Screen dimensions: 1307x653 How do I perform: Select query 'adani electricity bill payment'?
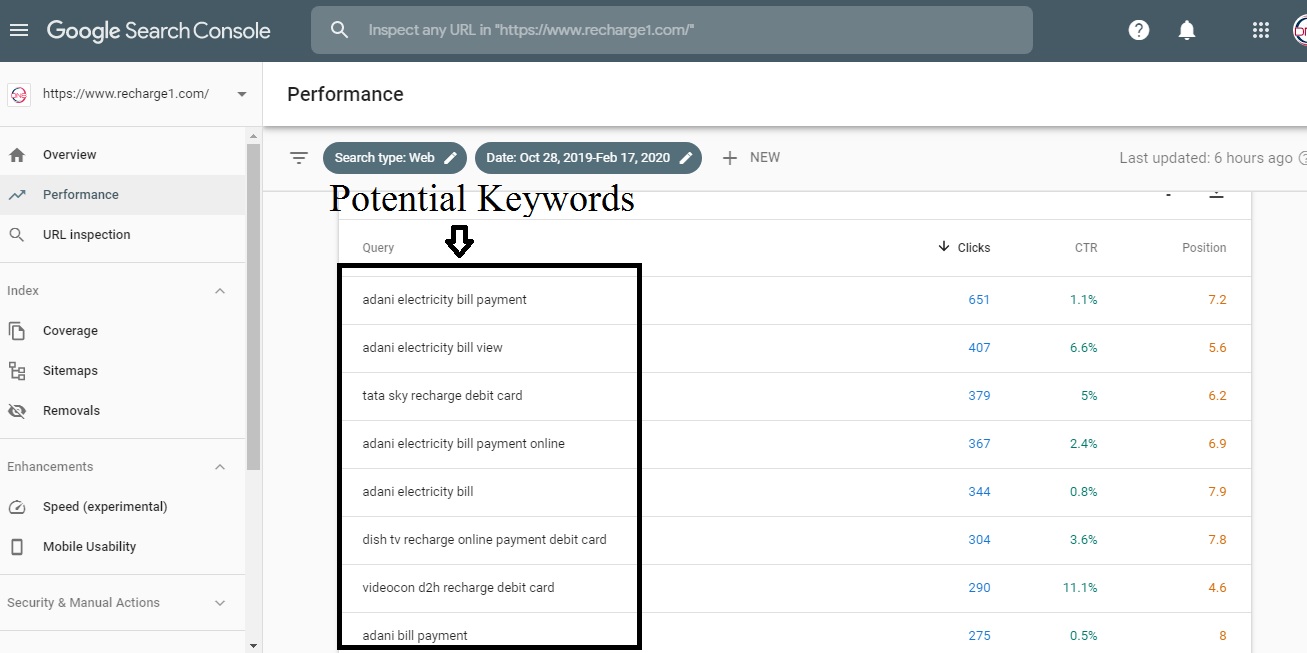pos(444,300)
